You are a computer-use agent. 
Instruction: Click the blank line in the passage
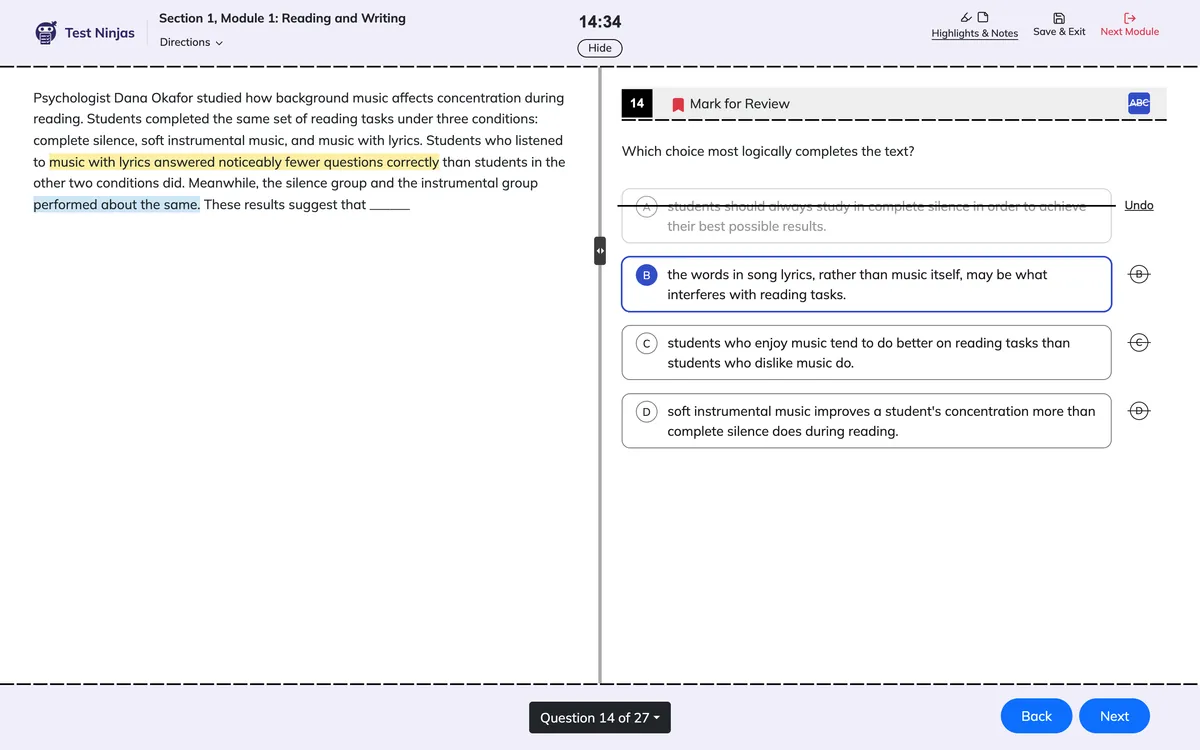click(x=390, y=207)
